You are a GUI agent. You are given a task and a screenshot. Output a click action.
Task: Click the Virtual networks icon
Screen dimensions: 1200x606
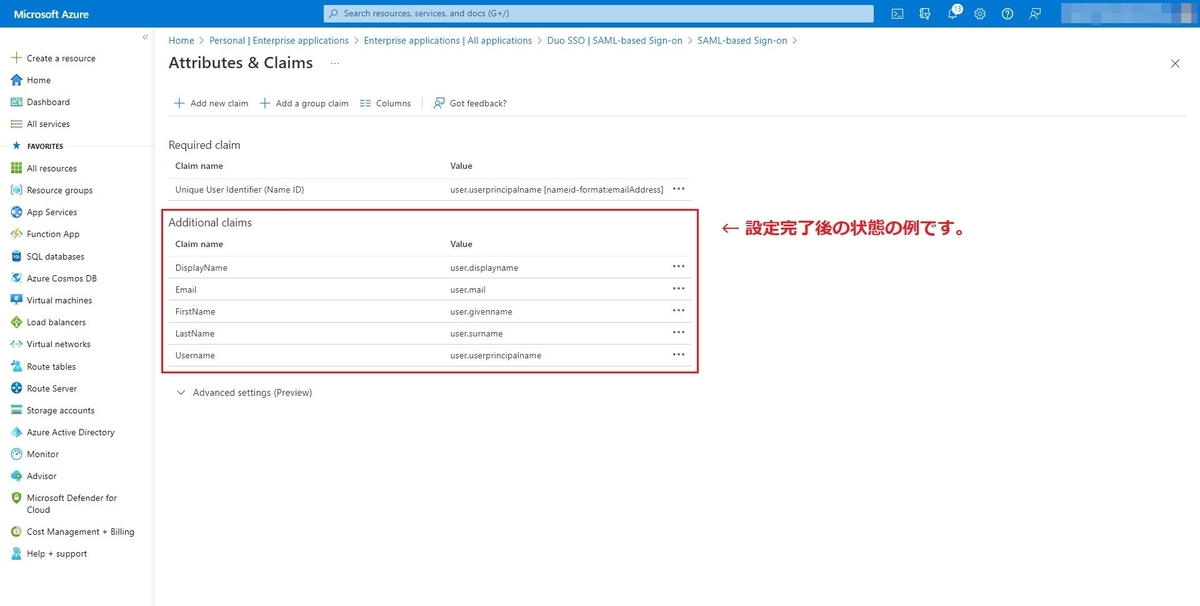click(16, 344)
